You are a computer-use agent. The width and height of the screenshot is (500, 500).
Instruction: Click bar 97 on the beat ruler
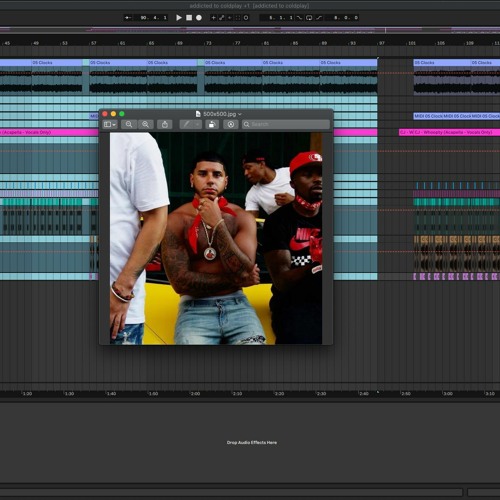tap(382, 43)
